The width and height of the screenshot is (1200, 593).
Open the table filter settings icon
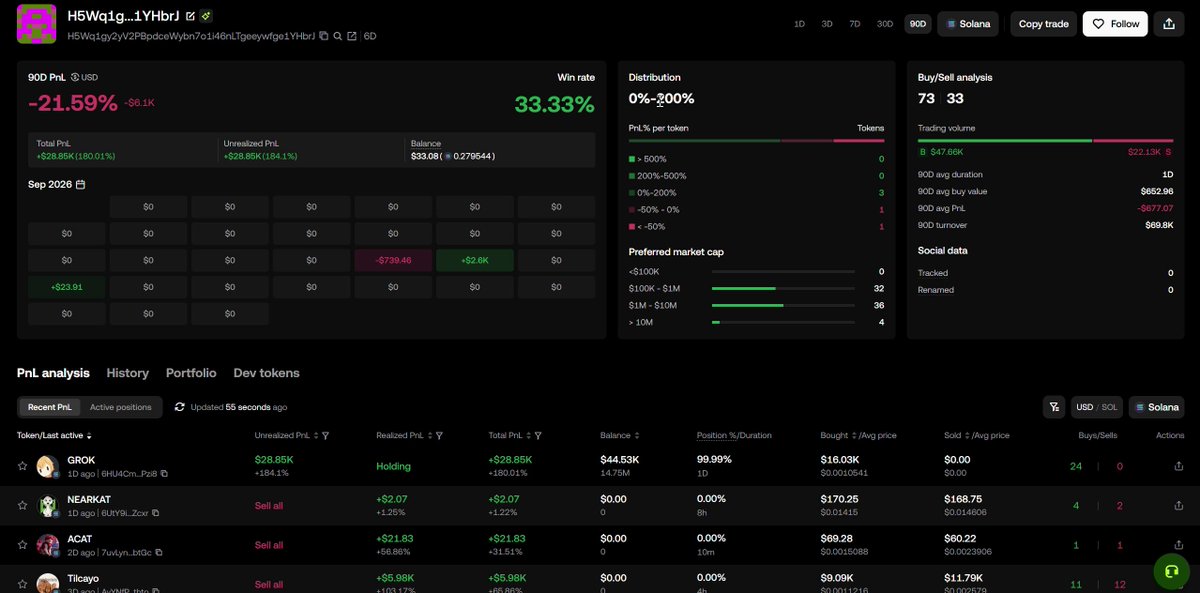tap(1054, 407)
